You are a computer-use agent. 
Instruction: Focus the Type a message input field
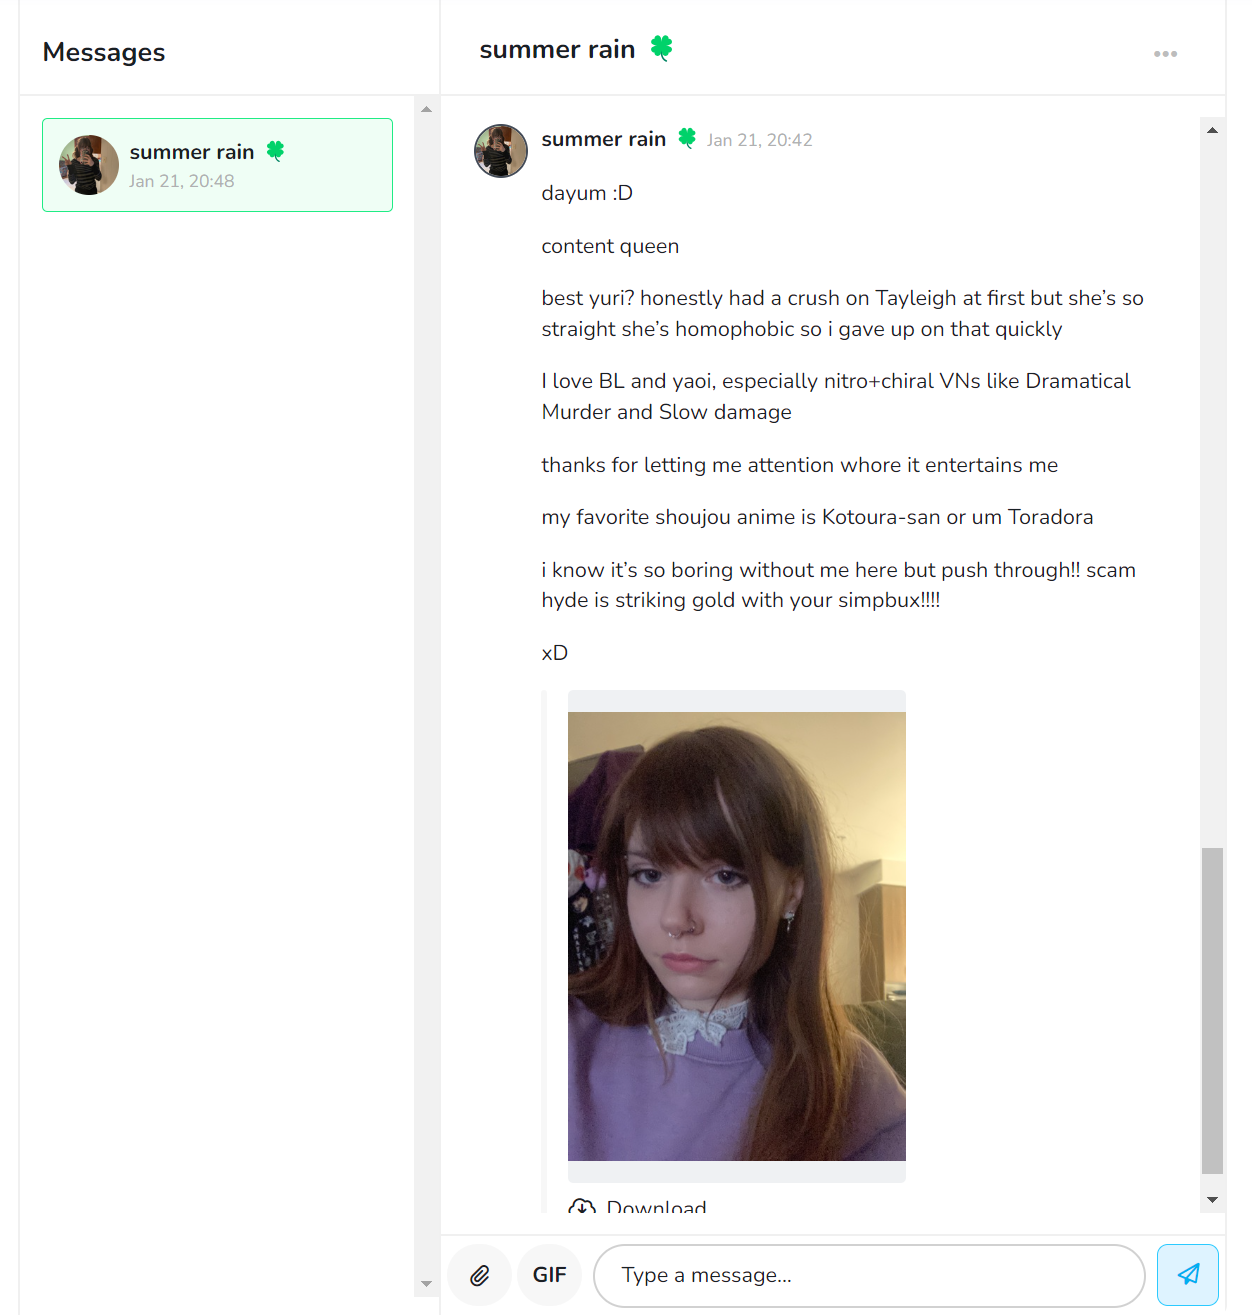coord(869,1275)
